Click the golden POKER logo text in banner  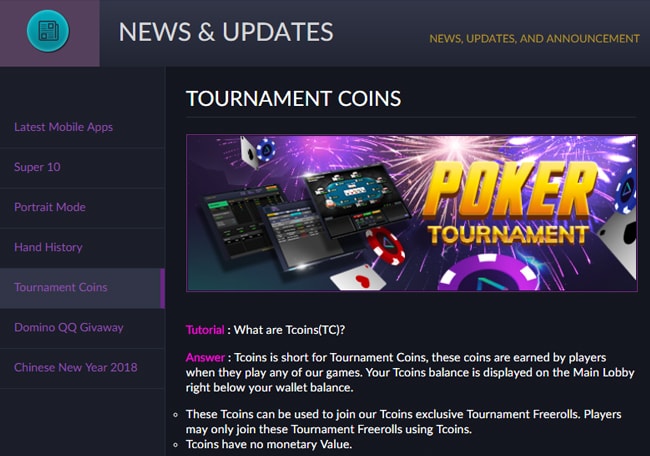coord(509,192)
